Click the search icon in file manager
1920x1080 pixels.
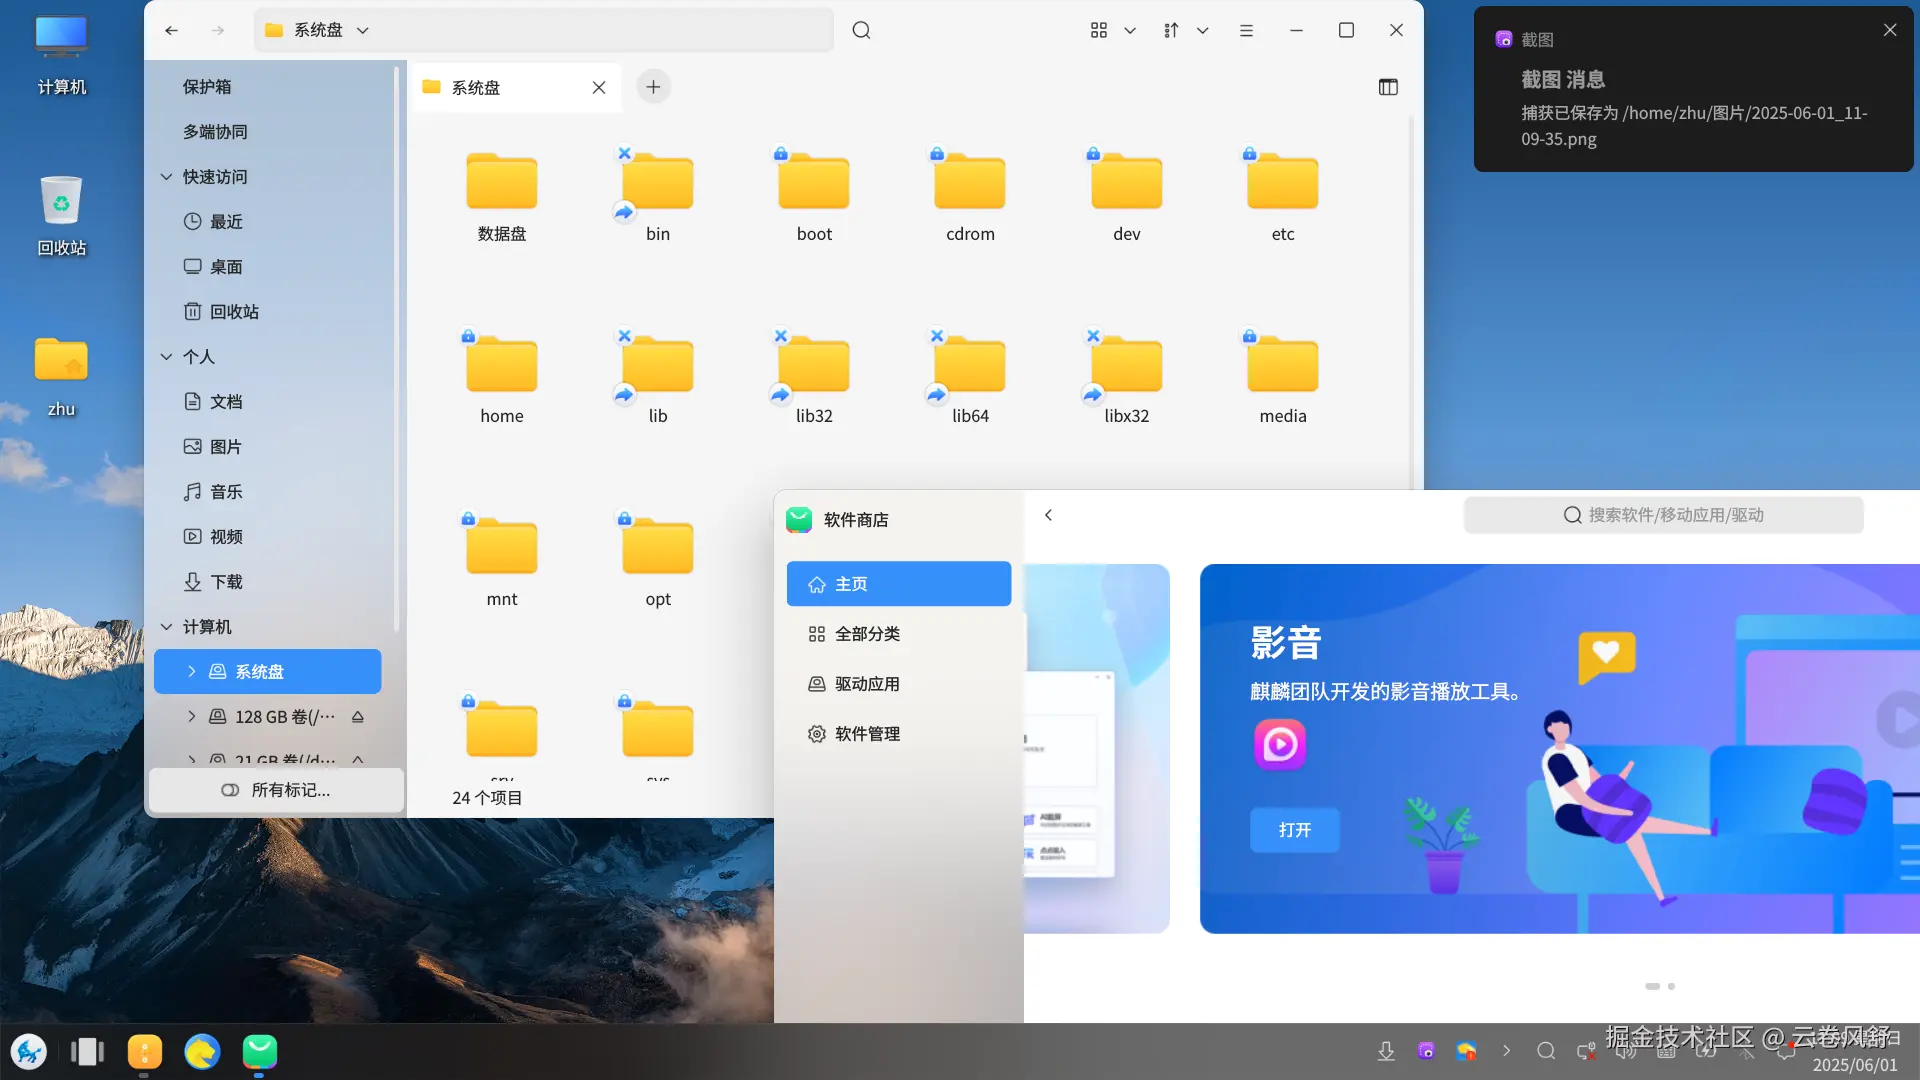861,30
